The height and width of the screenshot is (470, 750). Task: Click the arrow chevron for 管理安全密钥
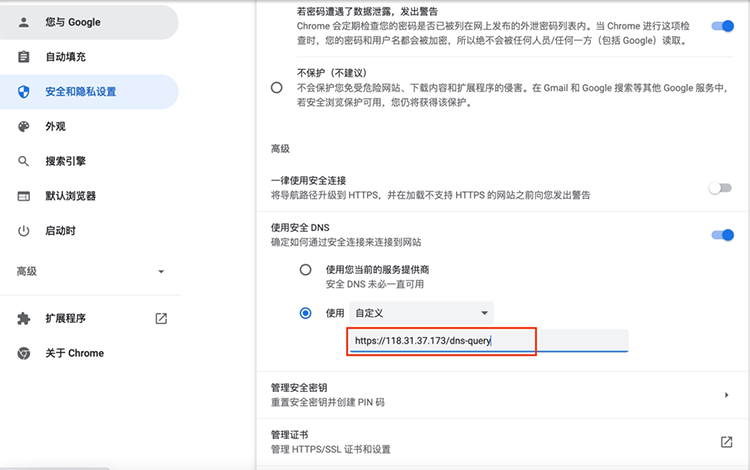pos(726,395)
